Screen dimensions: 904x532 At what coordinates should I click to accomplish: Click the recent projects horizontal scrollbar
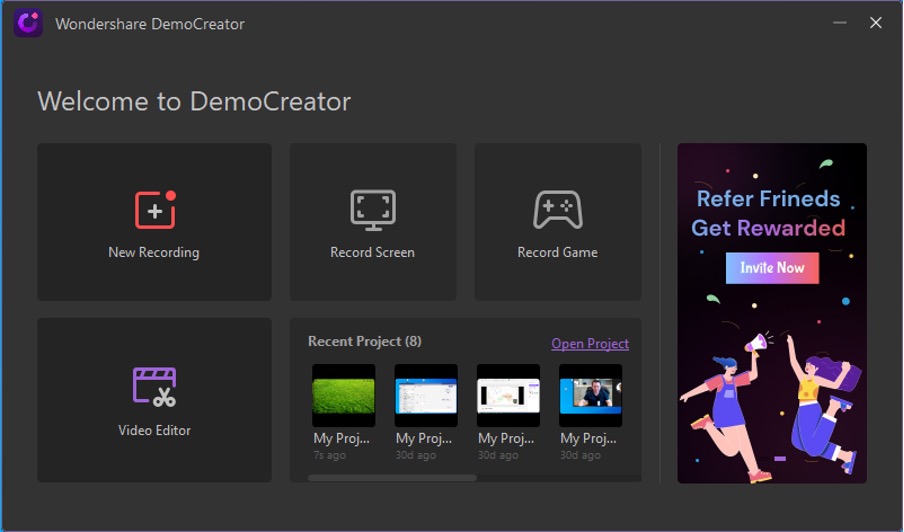click(392, 478)
